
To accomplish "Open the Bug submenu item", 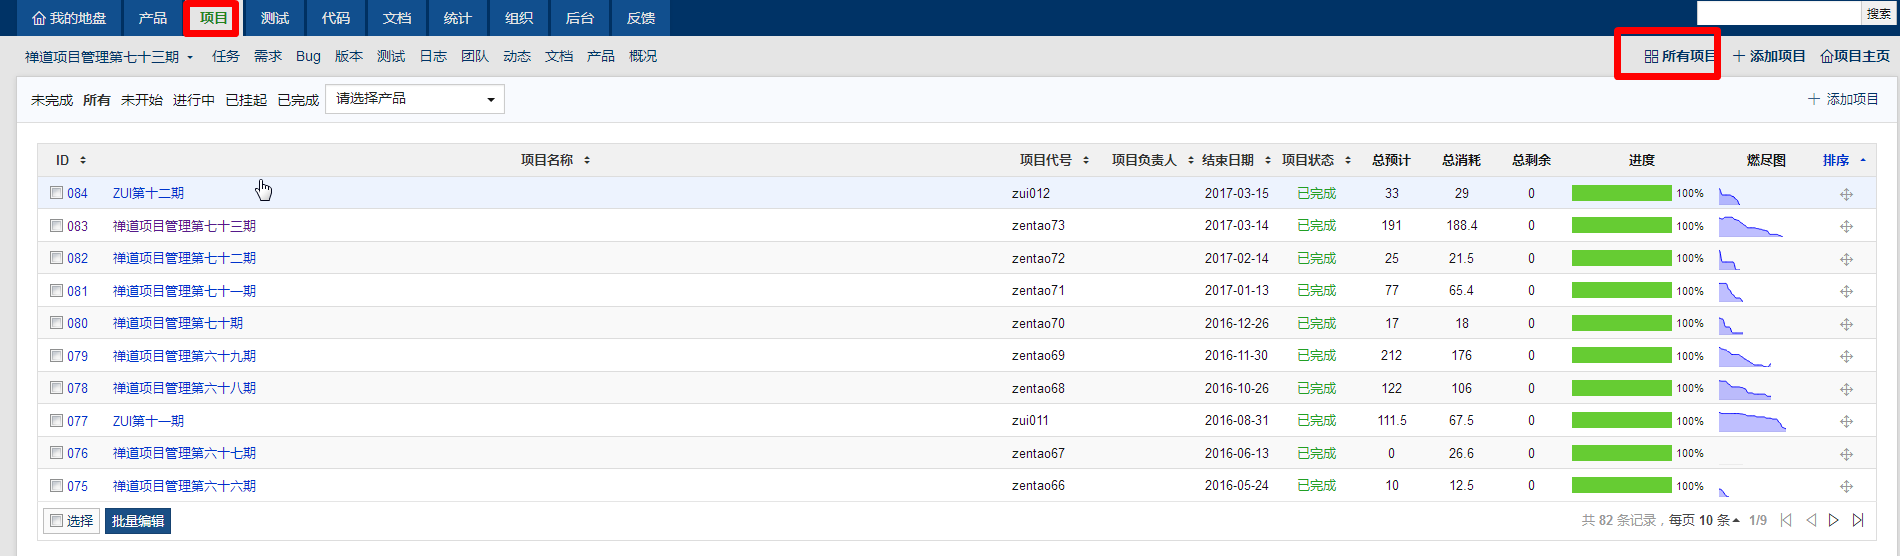I will (x=308, y=56).
